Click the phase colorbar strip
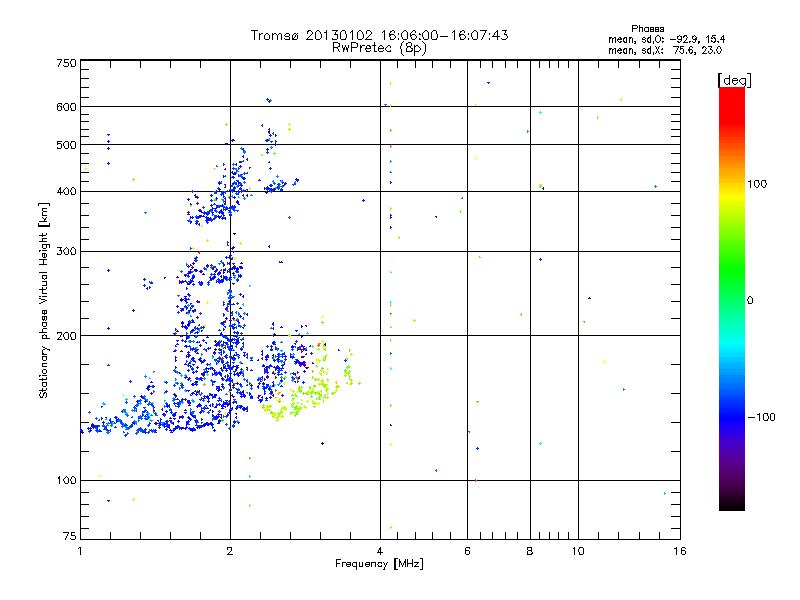The image size is (800, 600). [732, 299]
